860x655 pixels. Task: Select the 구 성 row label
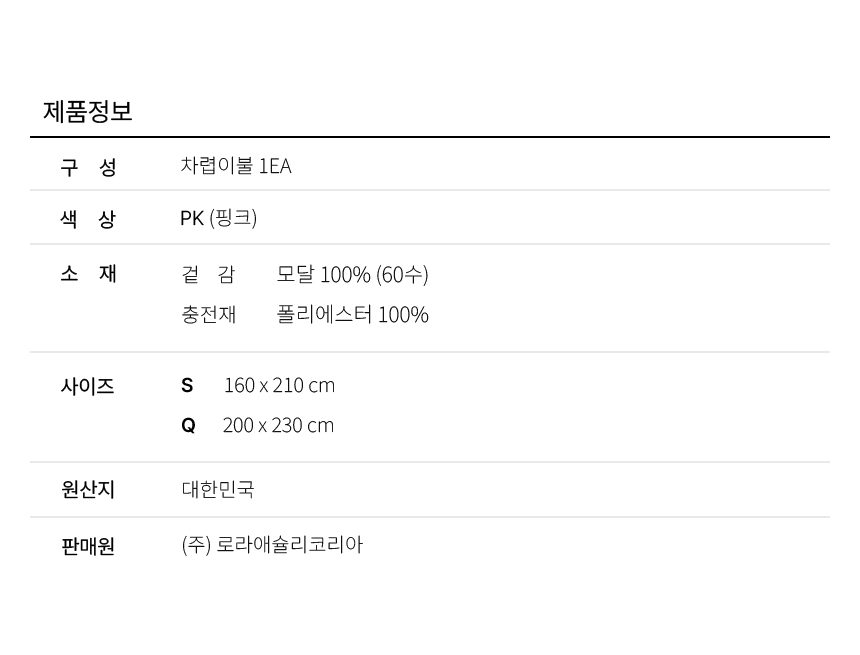[x=88, y=167]
